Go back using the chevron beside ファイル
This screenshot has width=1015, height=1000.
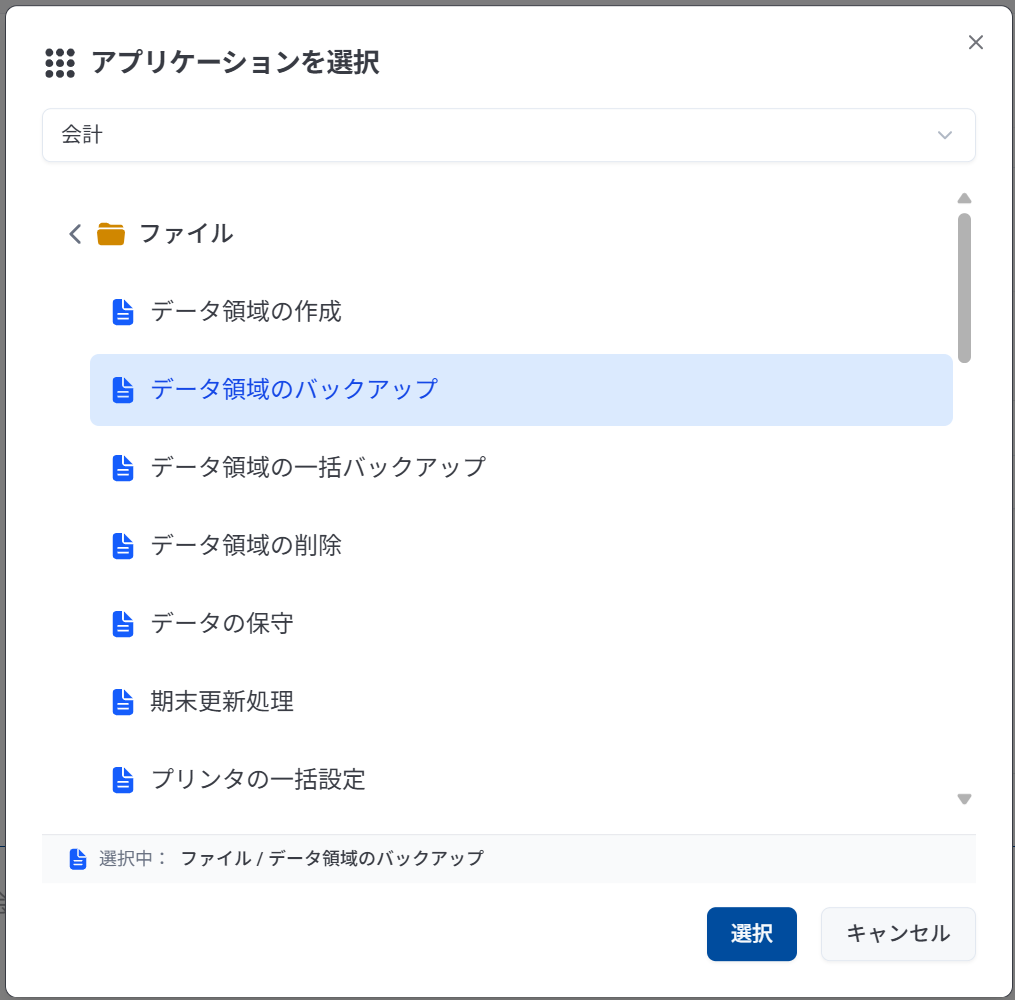click(x=75, y=234)
